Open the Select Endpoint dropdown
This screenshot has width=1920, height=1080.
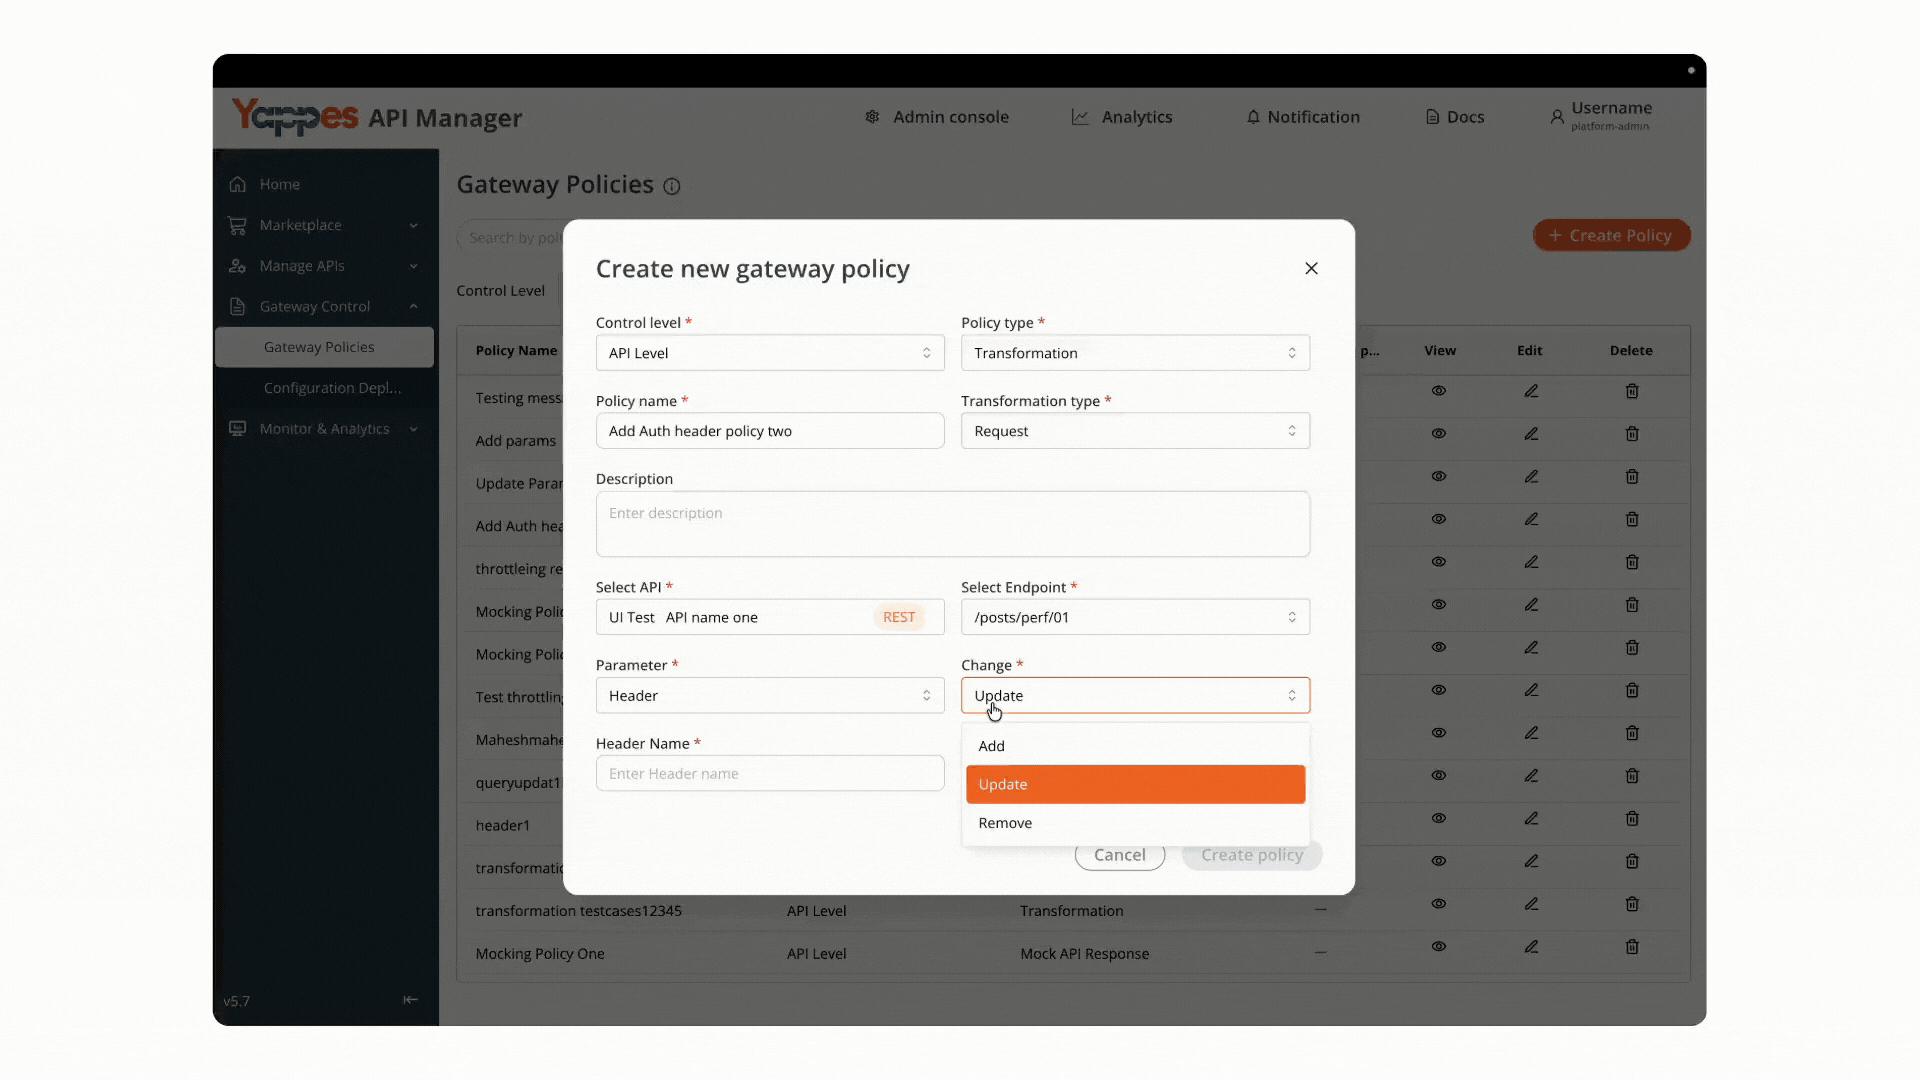pyautogui.click(x=1135, y=617)
